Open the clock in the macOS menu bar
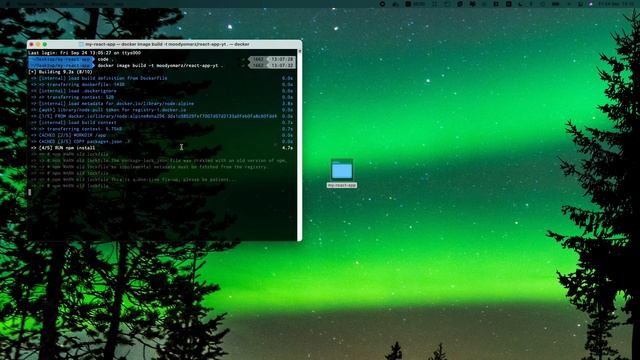This screenshot has width=640, height=360. click(x=616, y=4)
